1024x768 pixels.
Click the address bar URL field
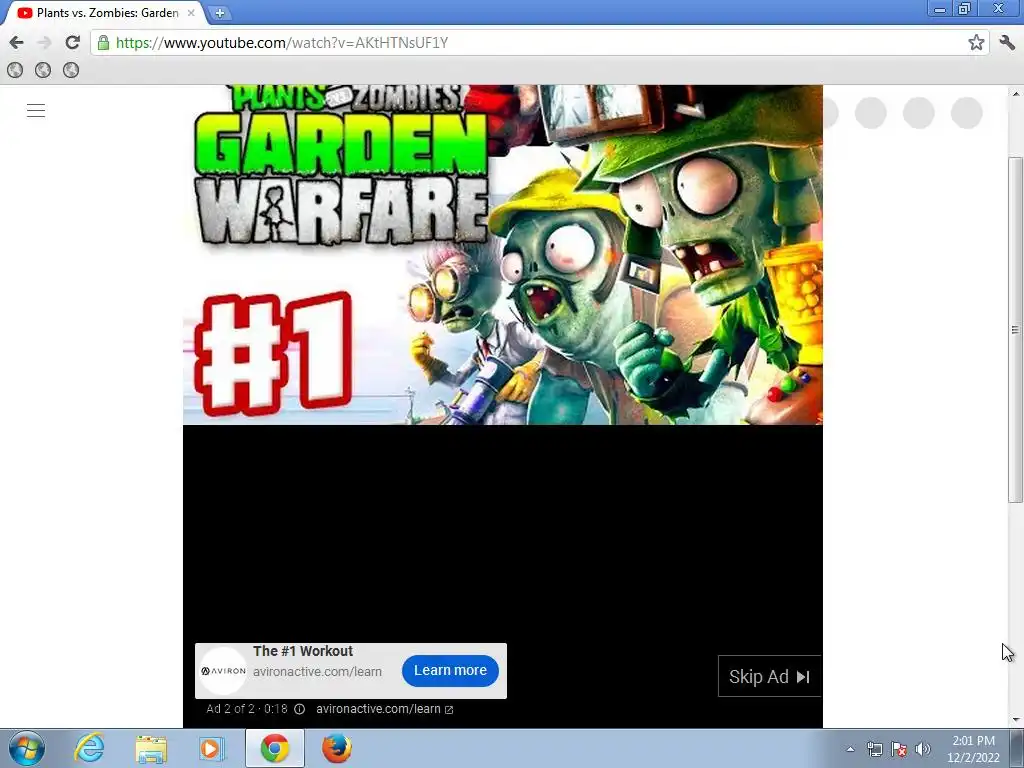tap(539, 42)
